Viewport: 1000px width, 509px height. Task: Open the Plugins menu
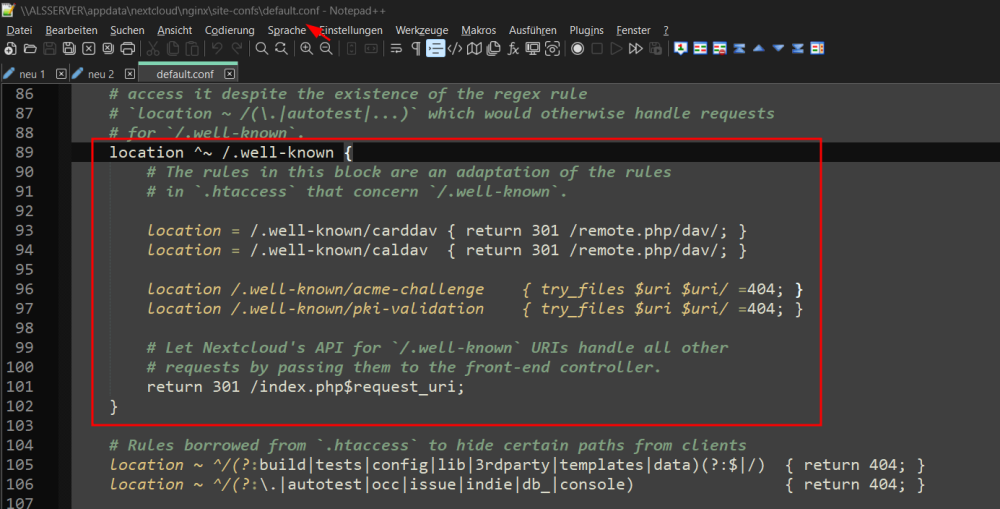[586, 30]
